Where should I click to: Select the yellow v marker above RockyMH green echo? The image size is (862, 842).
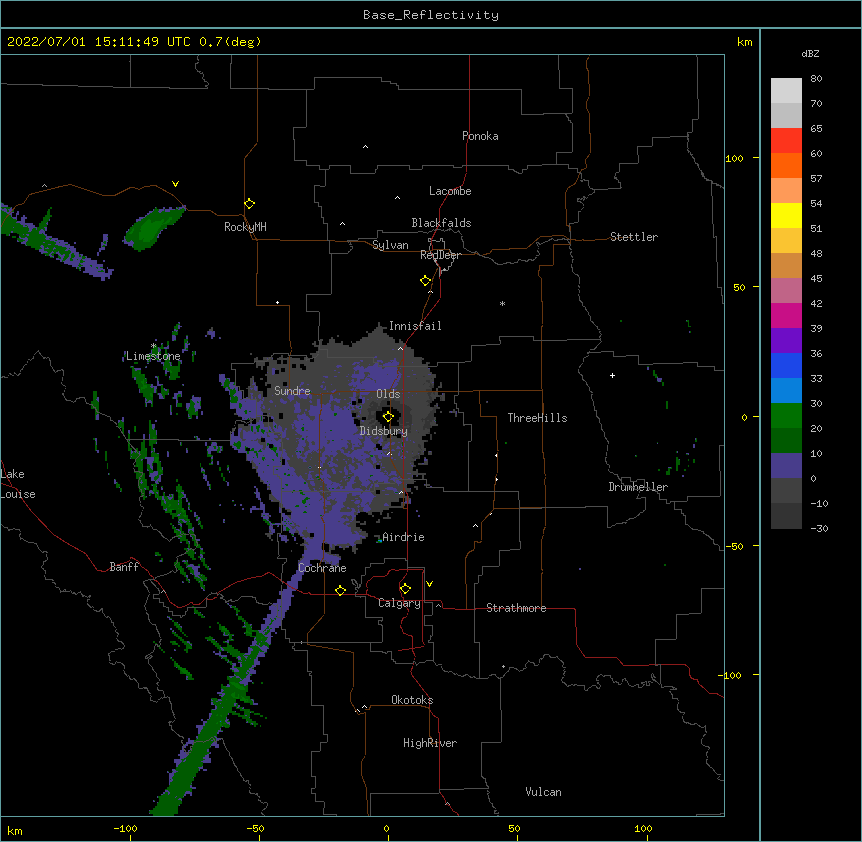175,184
